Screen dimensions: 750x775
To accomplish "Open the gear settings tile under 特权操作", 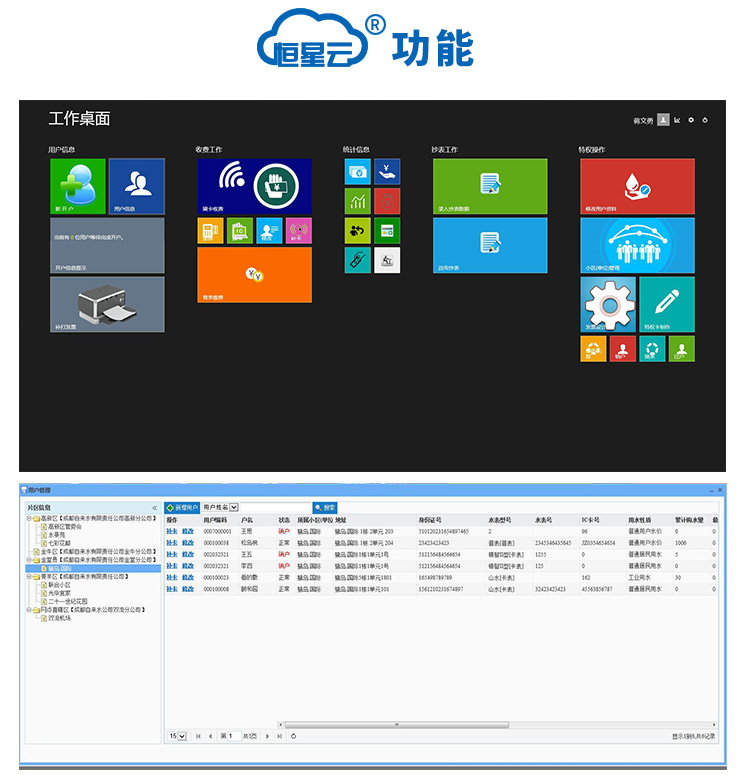I will click(x=608, y=304).
